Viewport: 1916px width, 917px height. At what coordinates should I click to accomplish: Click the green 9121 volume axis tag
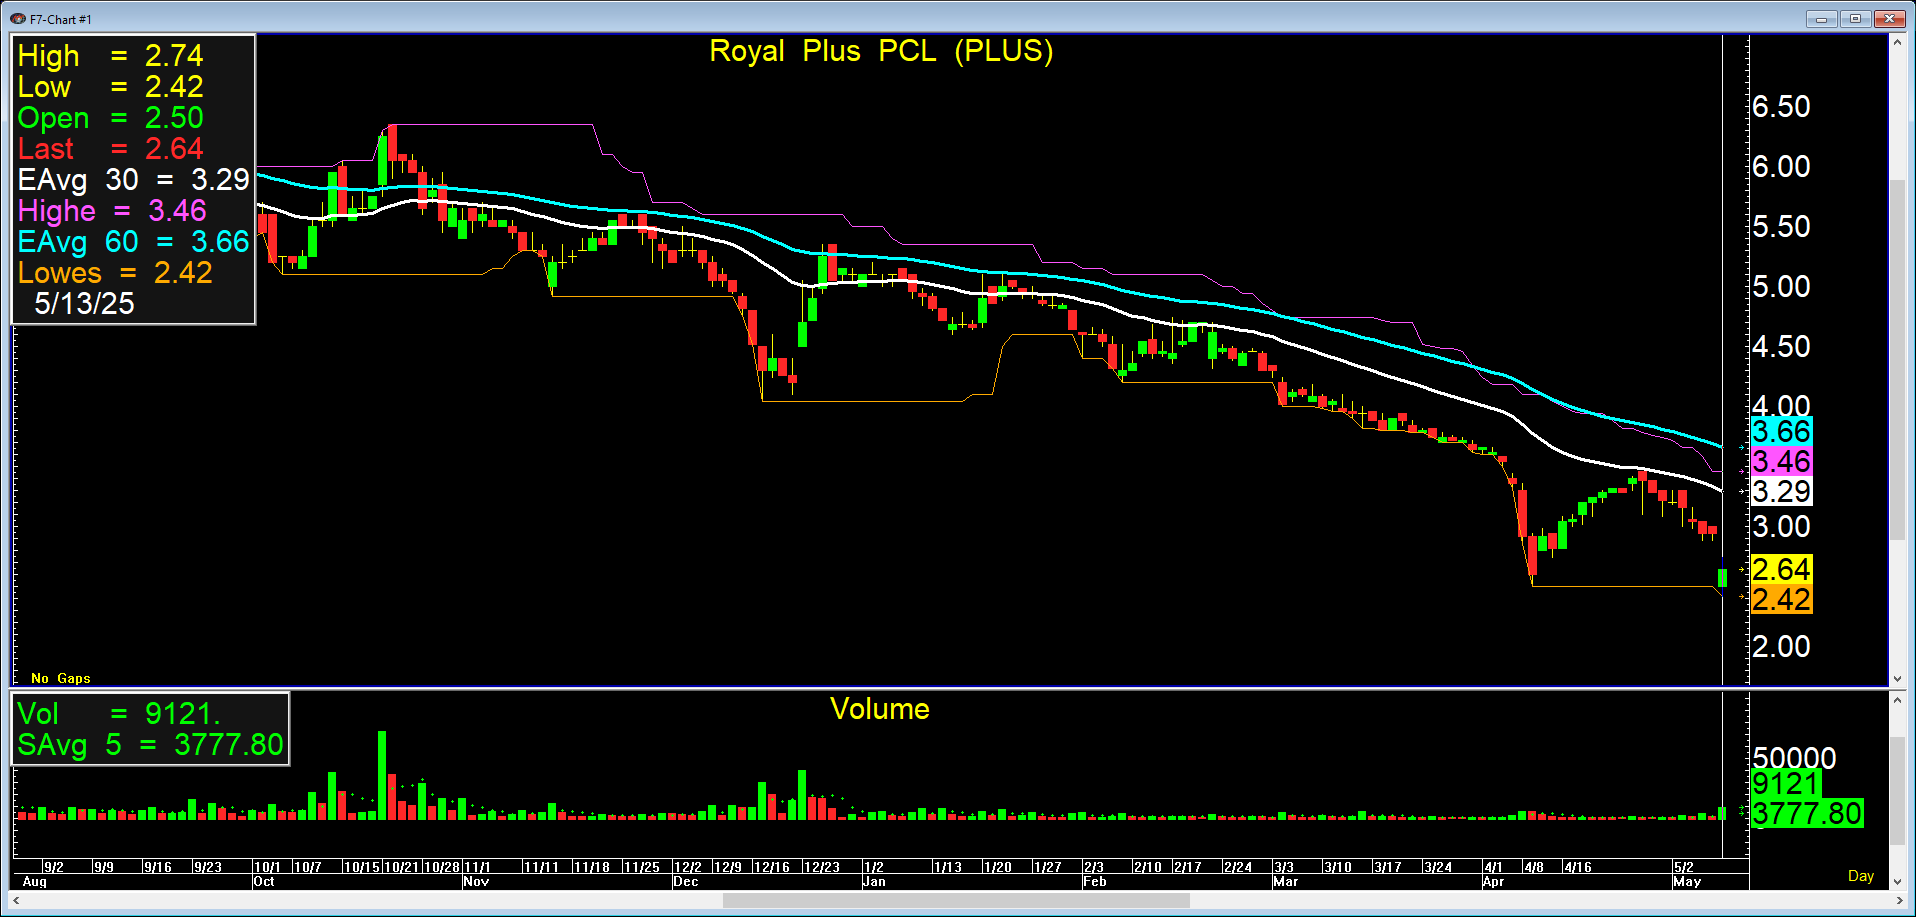coord(1785,783)
